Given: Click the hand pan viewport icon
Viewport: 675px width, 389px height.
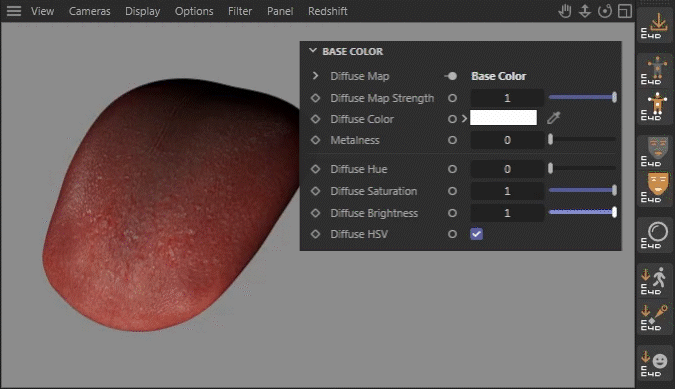Looking at the screenshot, I should [565, 11].
